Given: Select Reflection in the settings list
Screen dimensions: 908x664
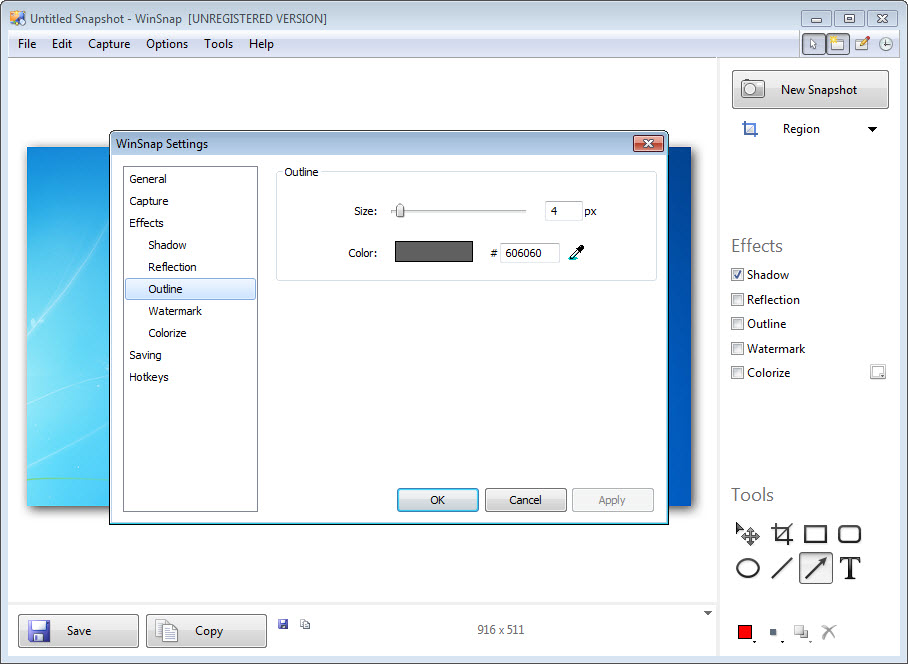Looking at the screenshot, I should pos(172,267).
